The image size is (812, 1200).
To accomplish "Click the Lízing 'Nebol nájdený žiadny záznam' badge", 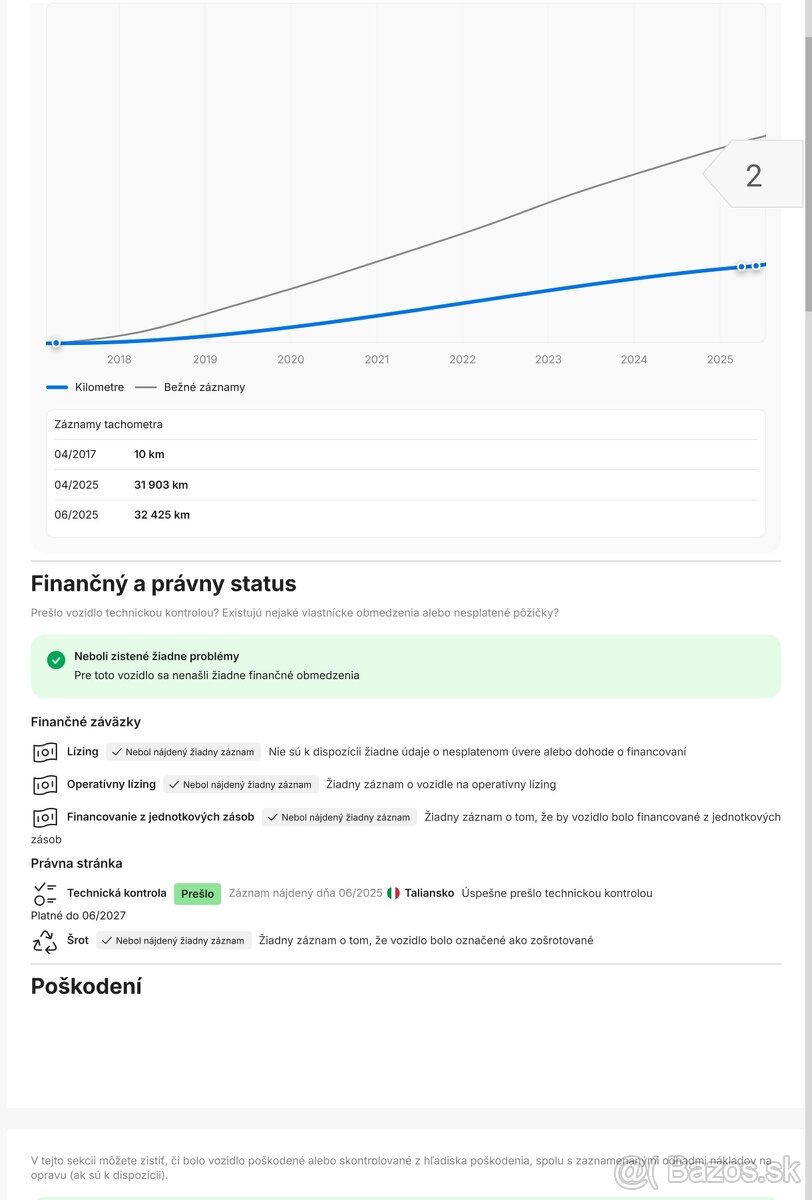I will (183, 752).
